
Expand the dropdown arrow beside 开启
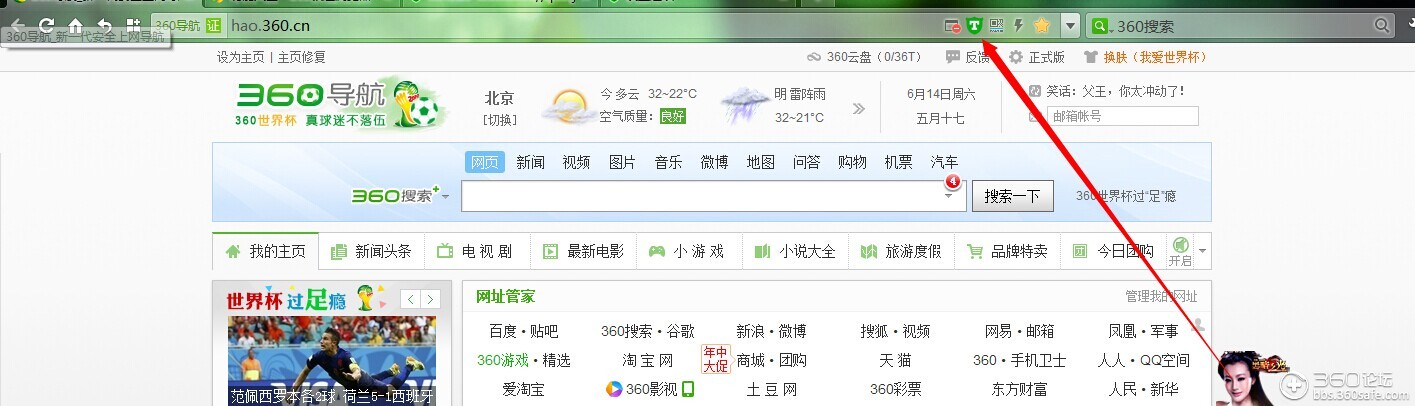[x=1203, y=251]
